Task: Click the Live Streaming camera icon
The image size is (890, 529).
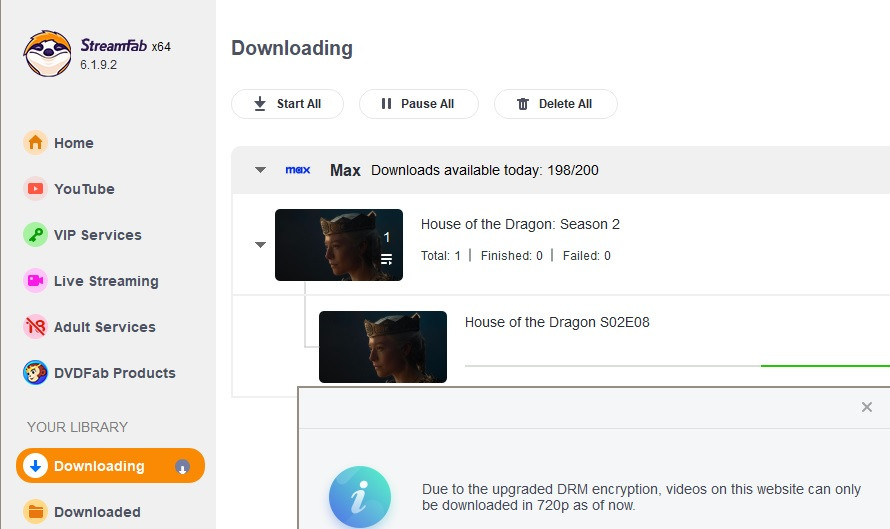Action: coord(36,281)
